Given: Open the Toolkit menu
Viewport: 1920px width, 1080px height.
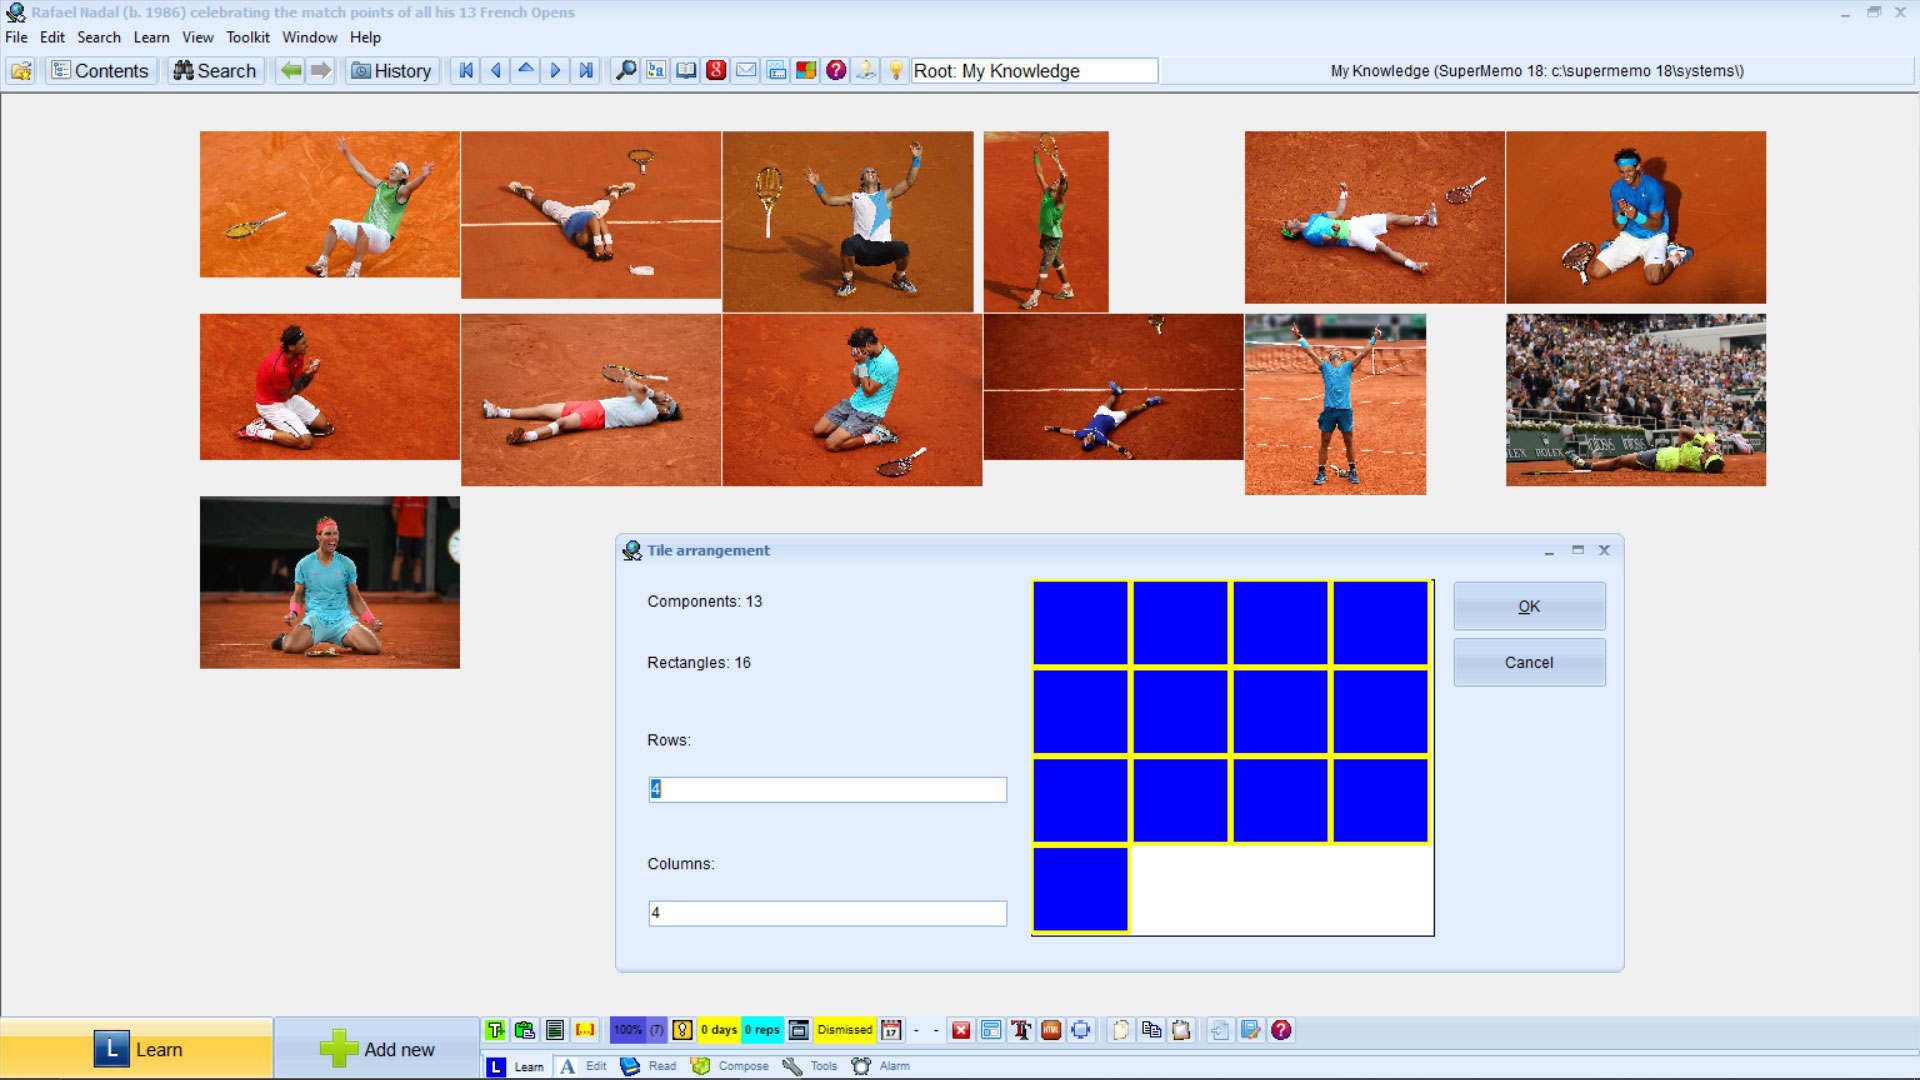Looking at the screenshot, I should [247, 37].
